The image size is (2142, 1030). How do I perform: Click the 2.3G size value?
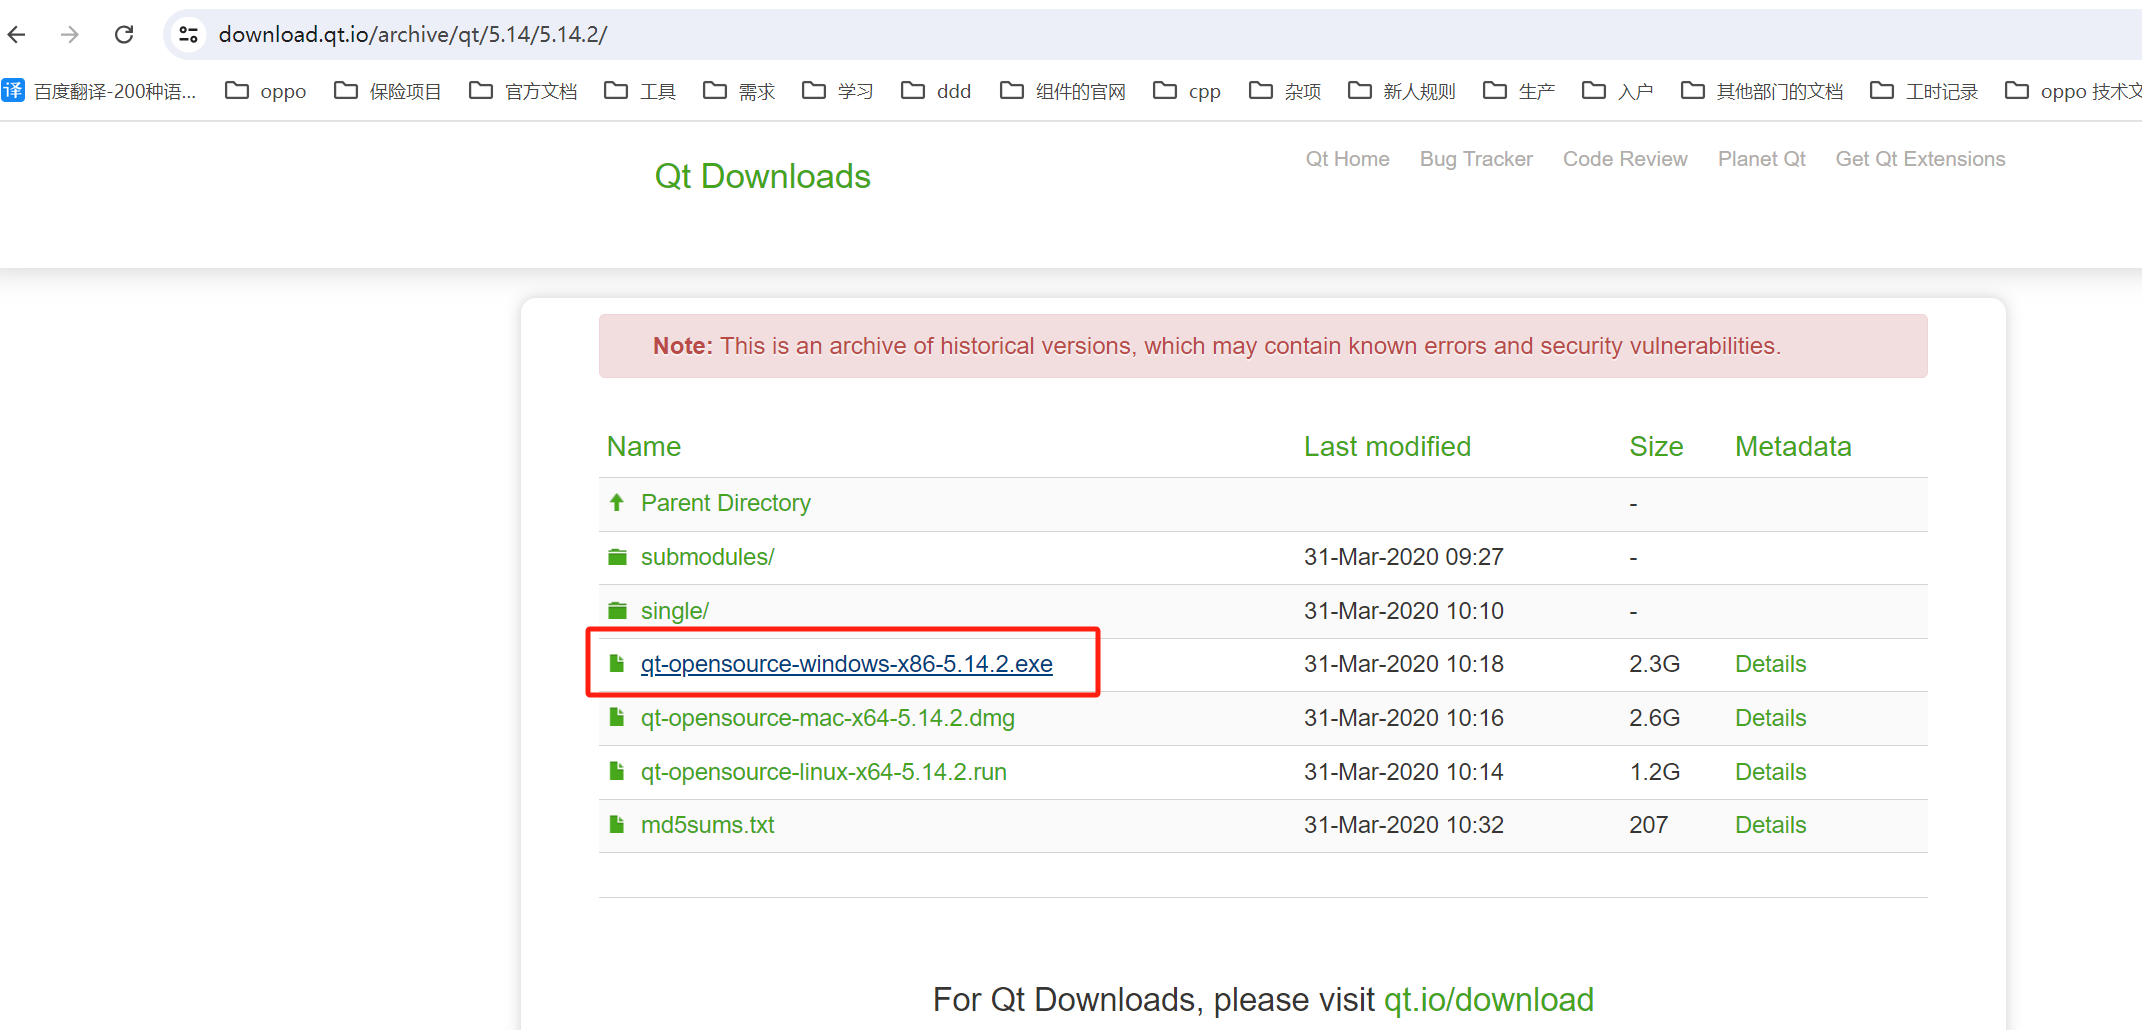coord(1654,664)
